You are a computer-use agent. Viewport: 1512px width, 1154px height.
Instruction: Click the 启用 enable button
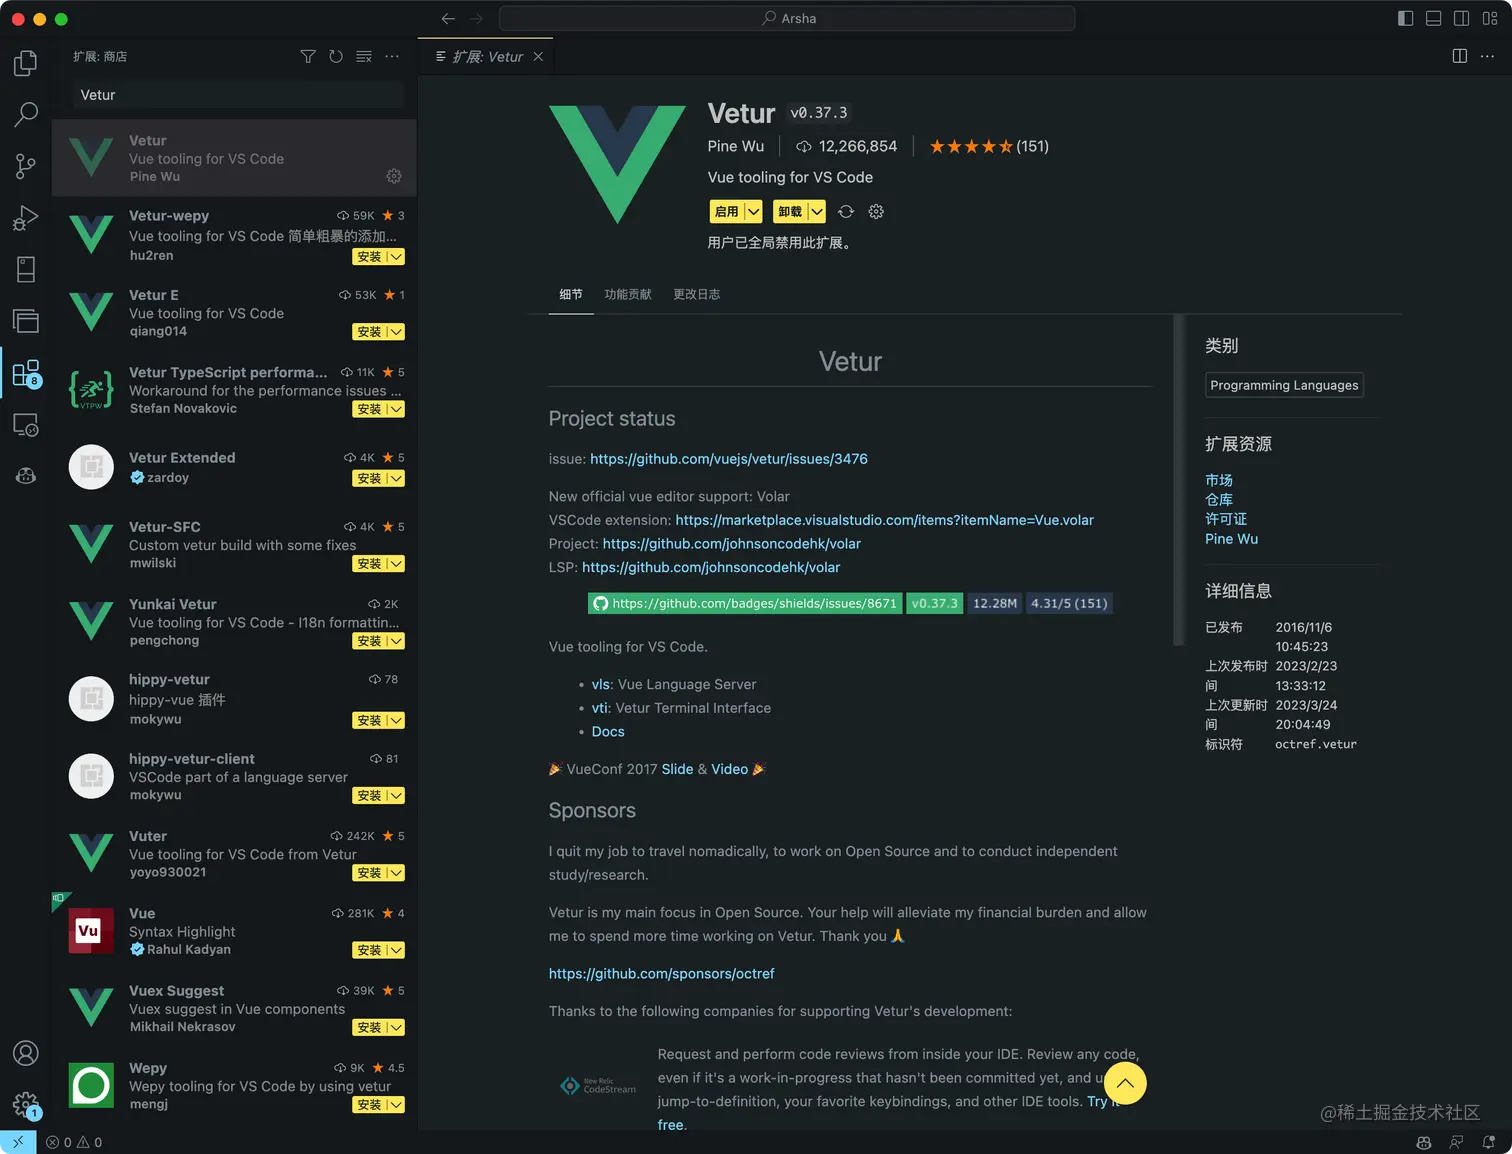click(x=727, y=212)
